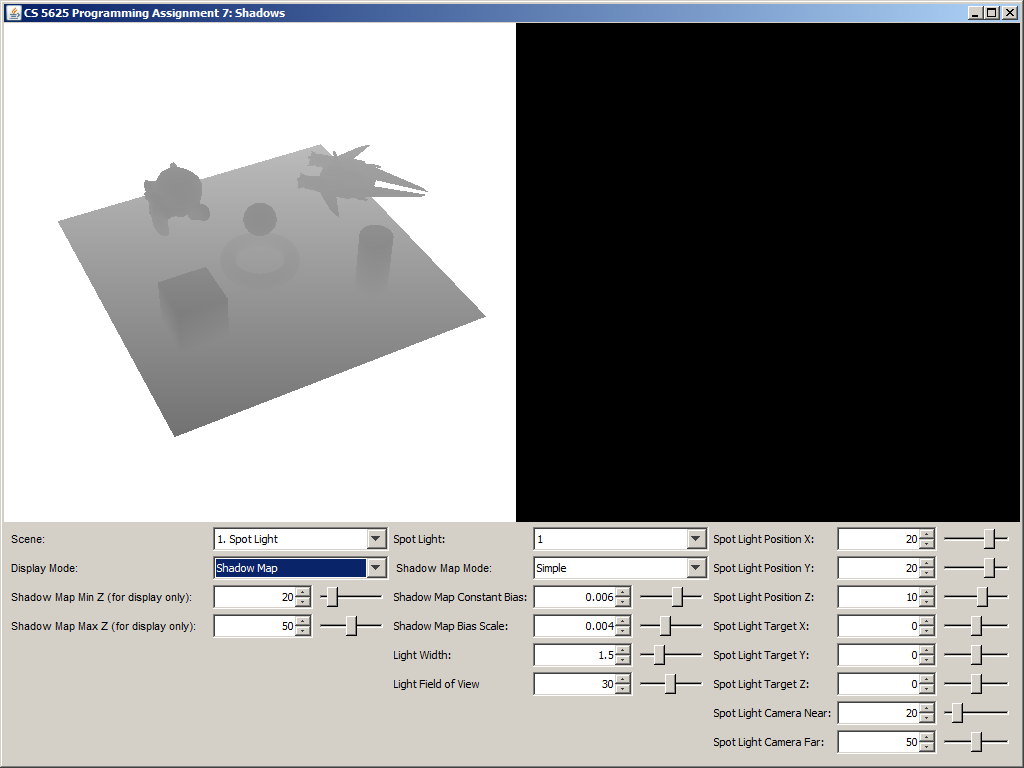Image resolution: width=1024 pixels, height=768 pixels.
Task: Open the Spot Light selector dropdown
Action: [696, 539]
